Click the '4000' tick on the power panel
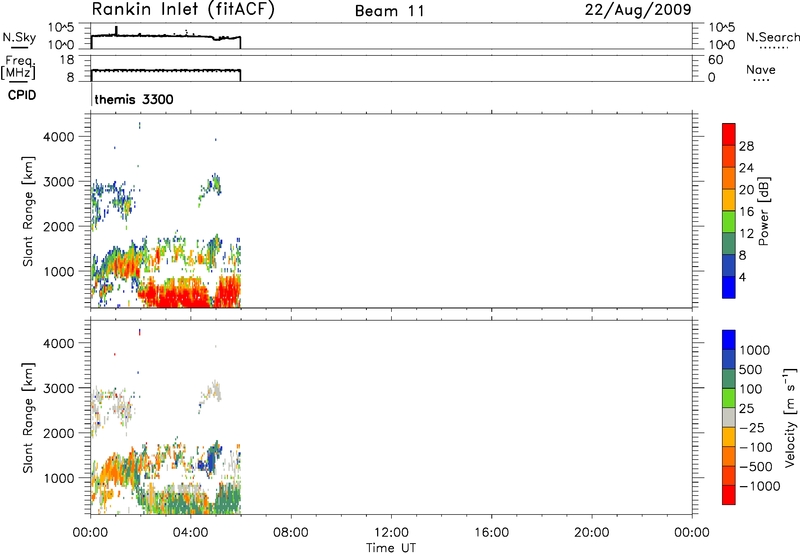Screen dimensions: 800x554 tap(59, 137)
